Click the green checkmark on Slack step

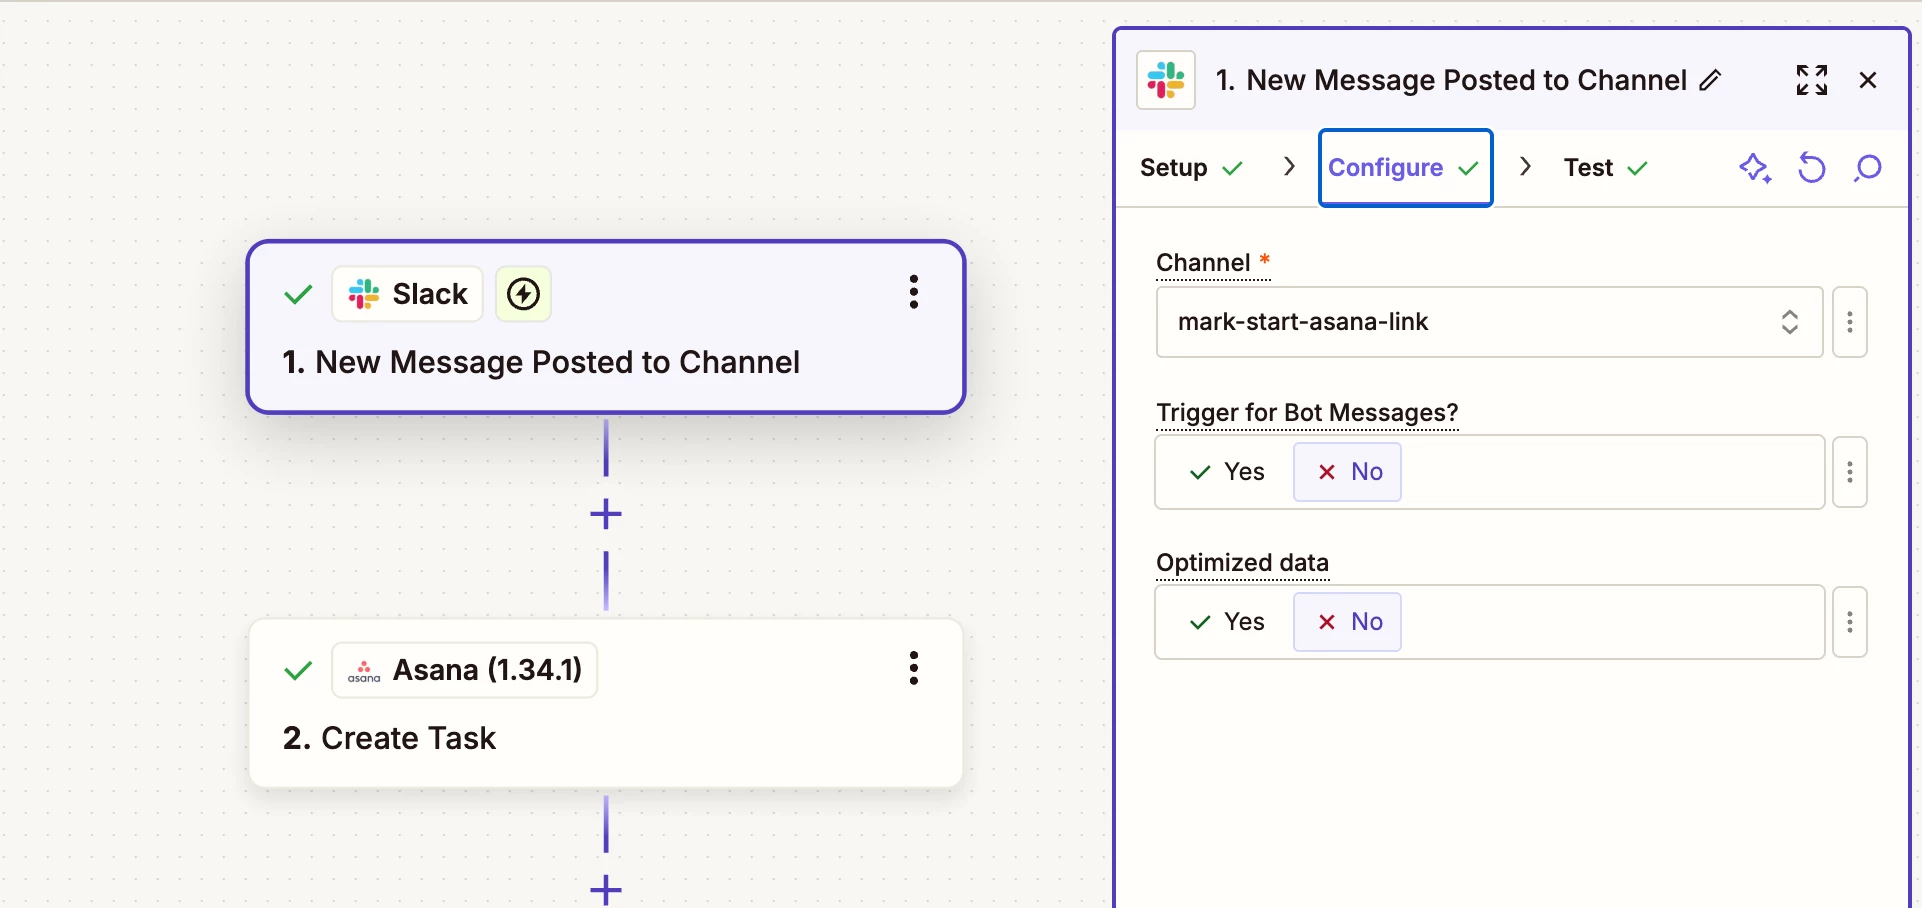298,294
